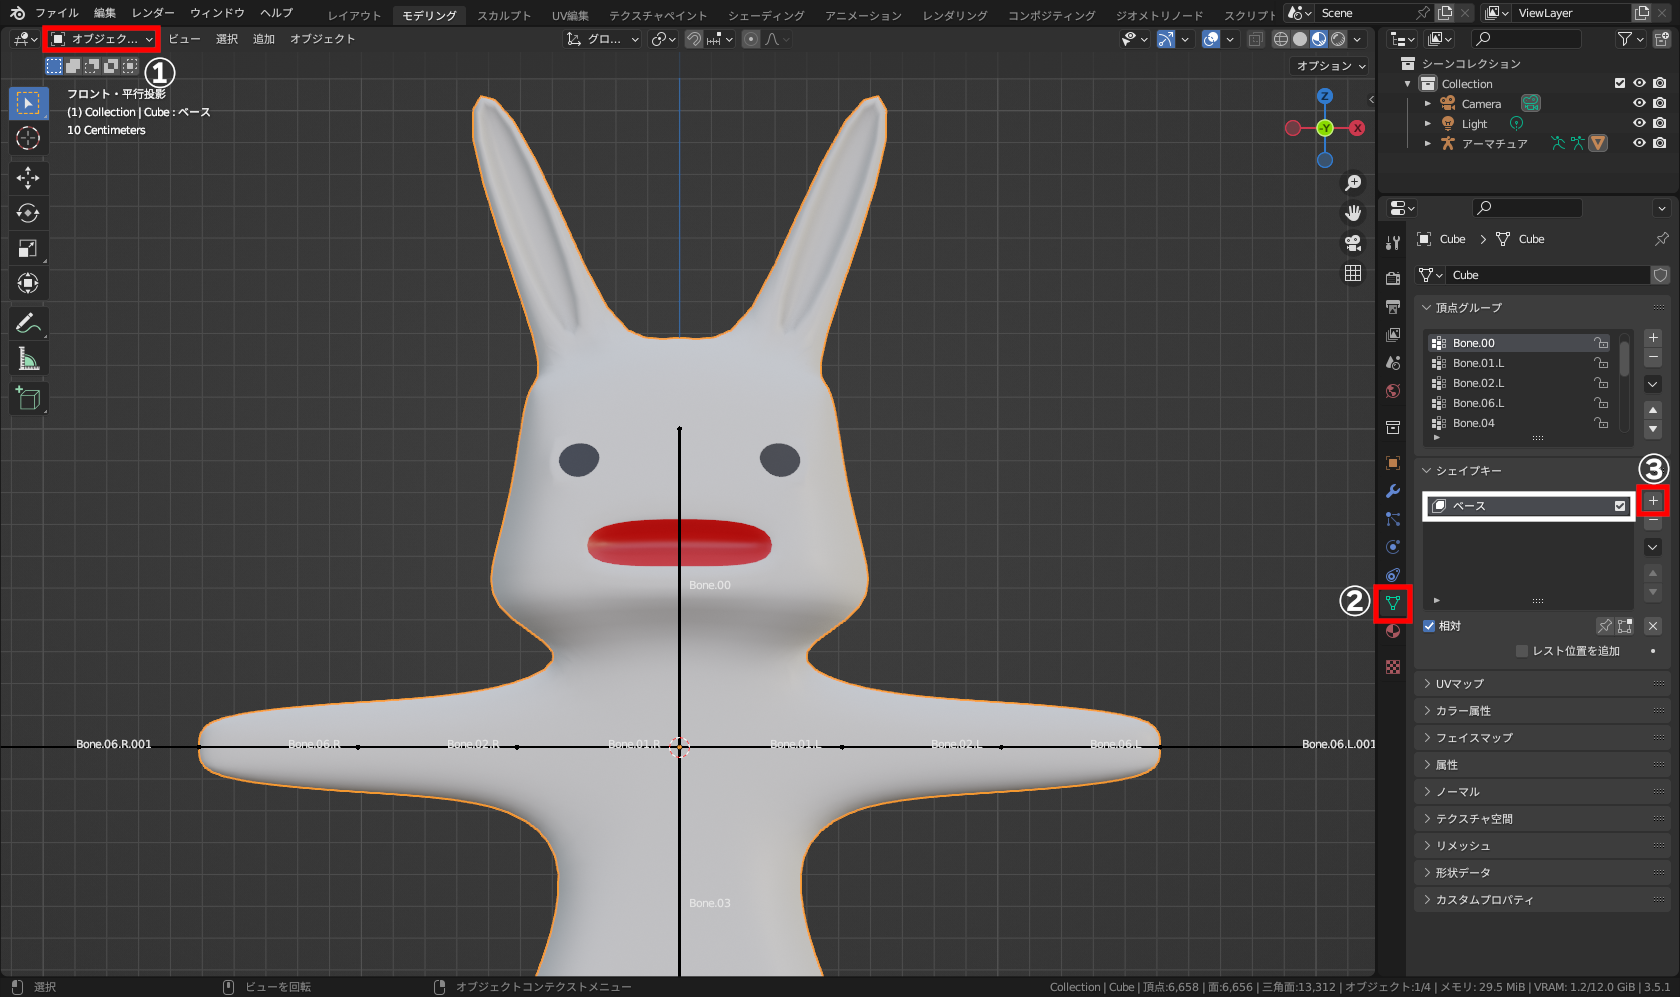The height and width of the screenshot is (997, 1680).
Task: Add a new shape key with plus button
Action: [x=1653, y=501]
